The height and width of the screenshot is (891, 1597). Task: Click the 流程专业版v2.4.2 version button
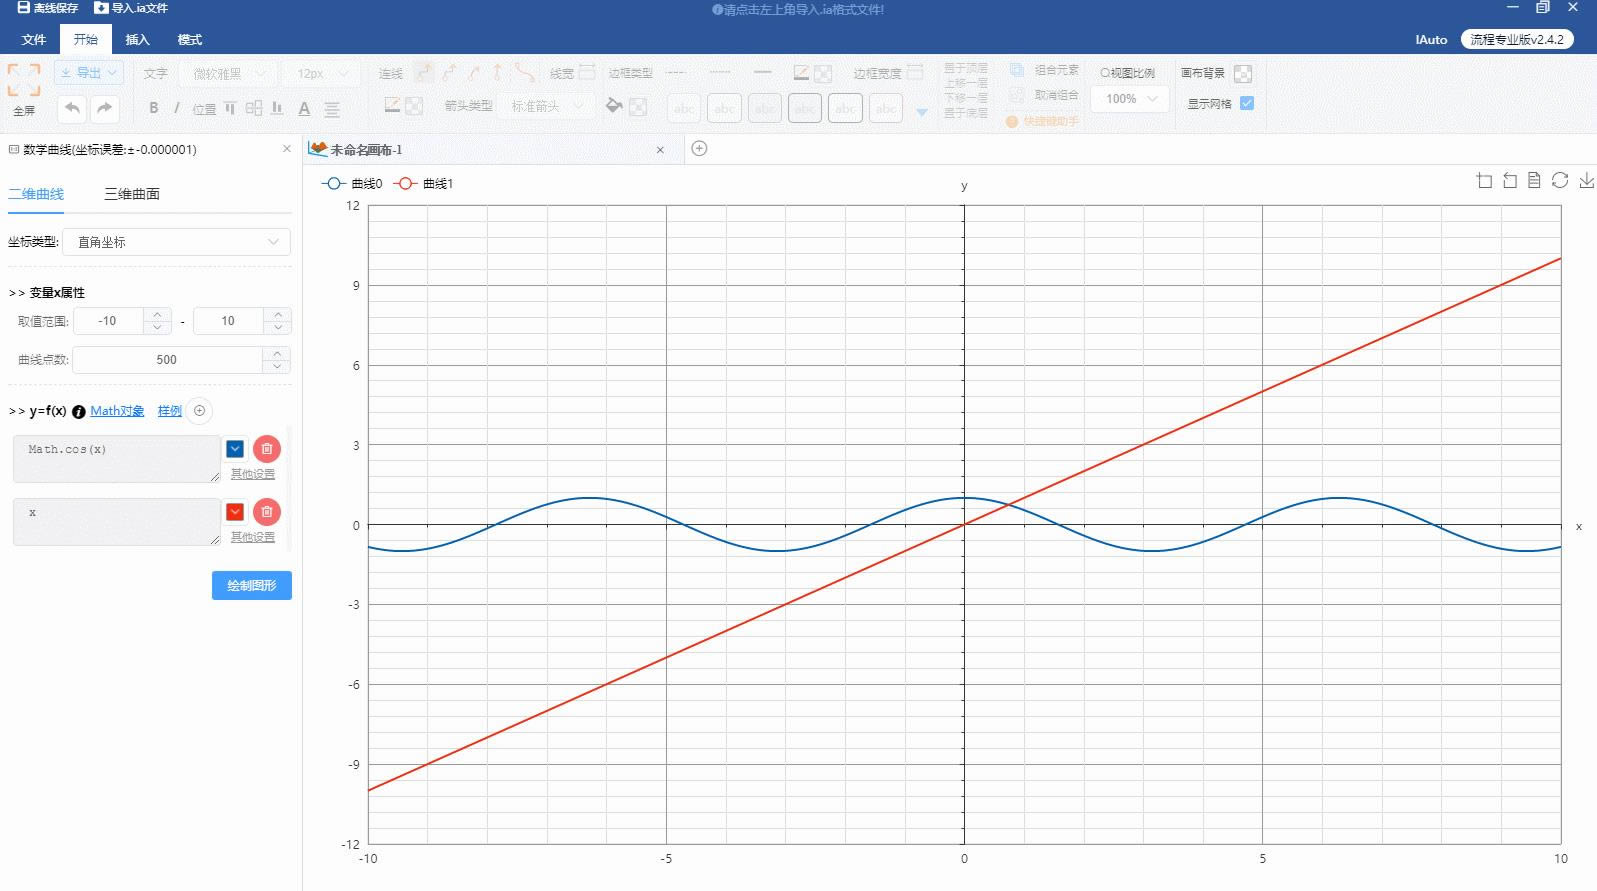[x=1517, y=39]
